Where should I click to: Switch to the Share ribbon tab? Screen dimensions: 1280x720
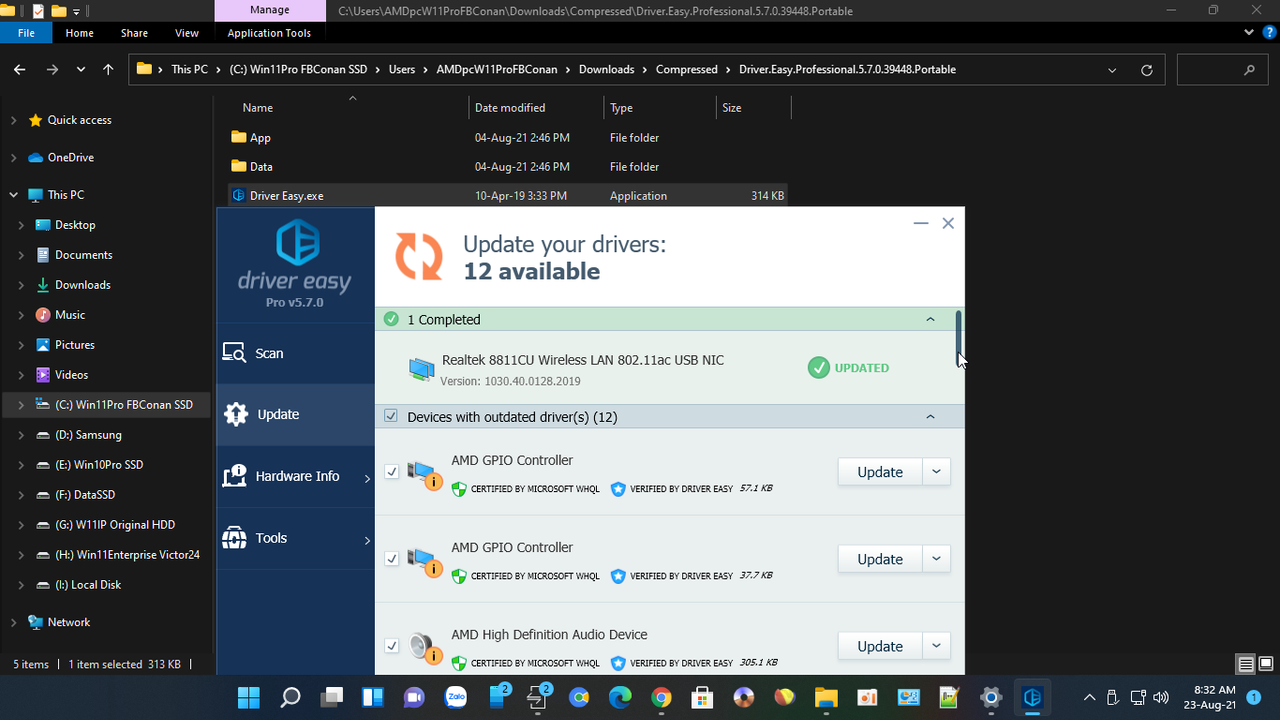pos(134,33)
